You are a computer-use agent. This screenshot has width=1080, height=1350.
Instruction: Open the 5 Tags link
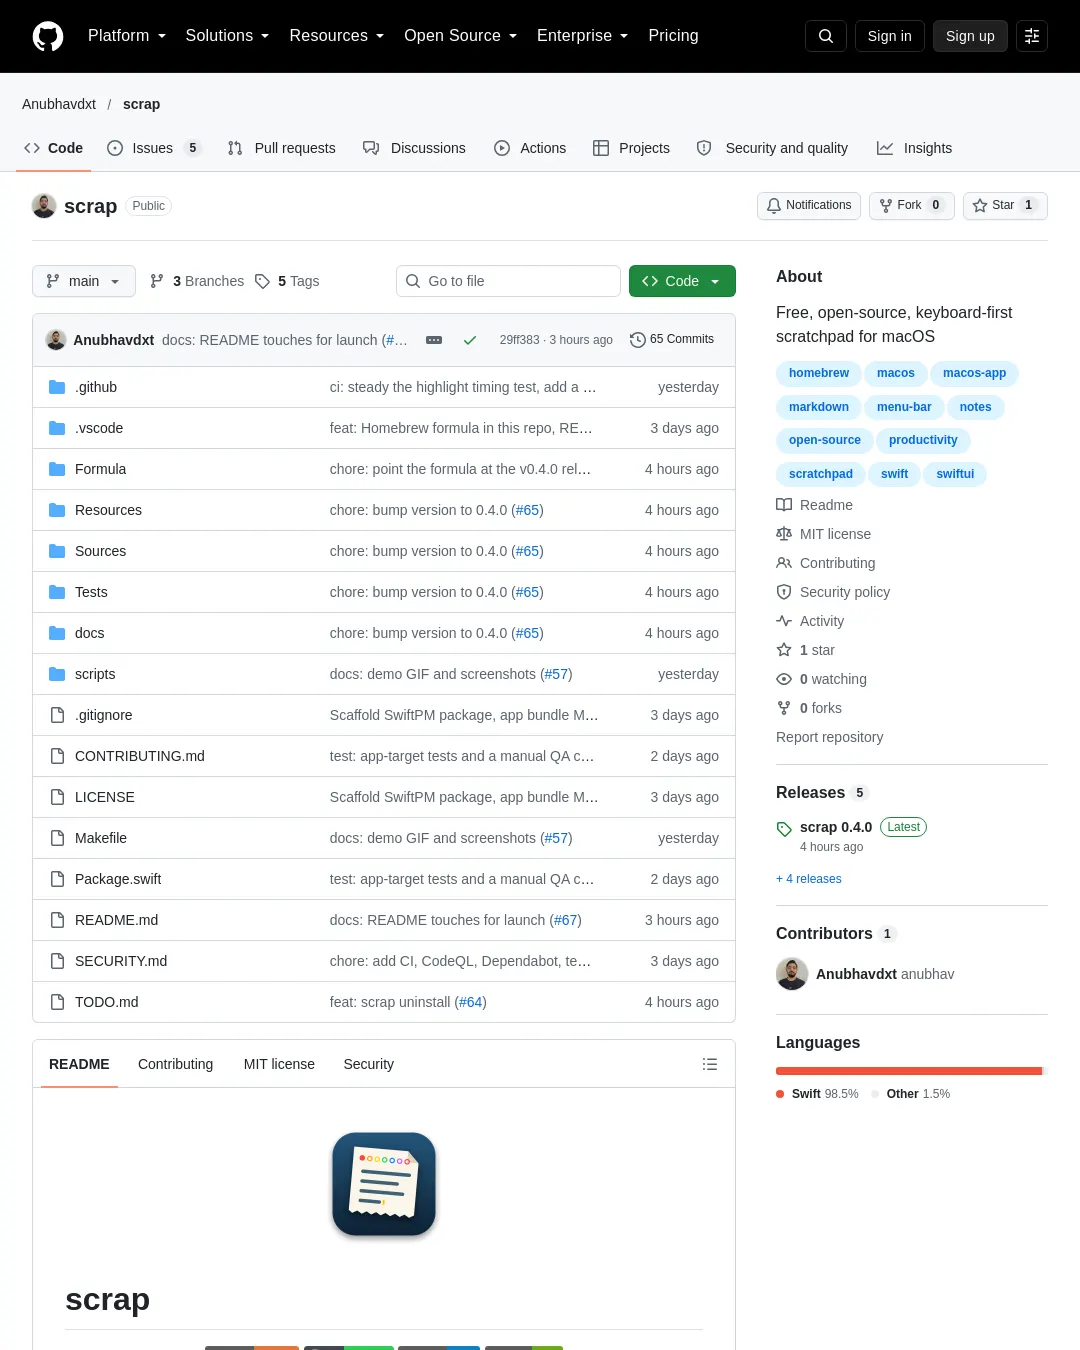(287, 281)
